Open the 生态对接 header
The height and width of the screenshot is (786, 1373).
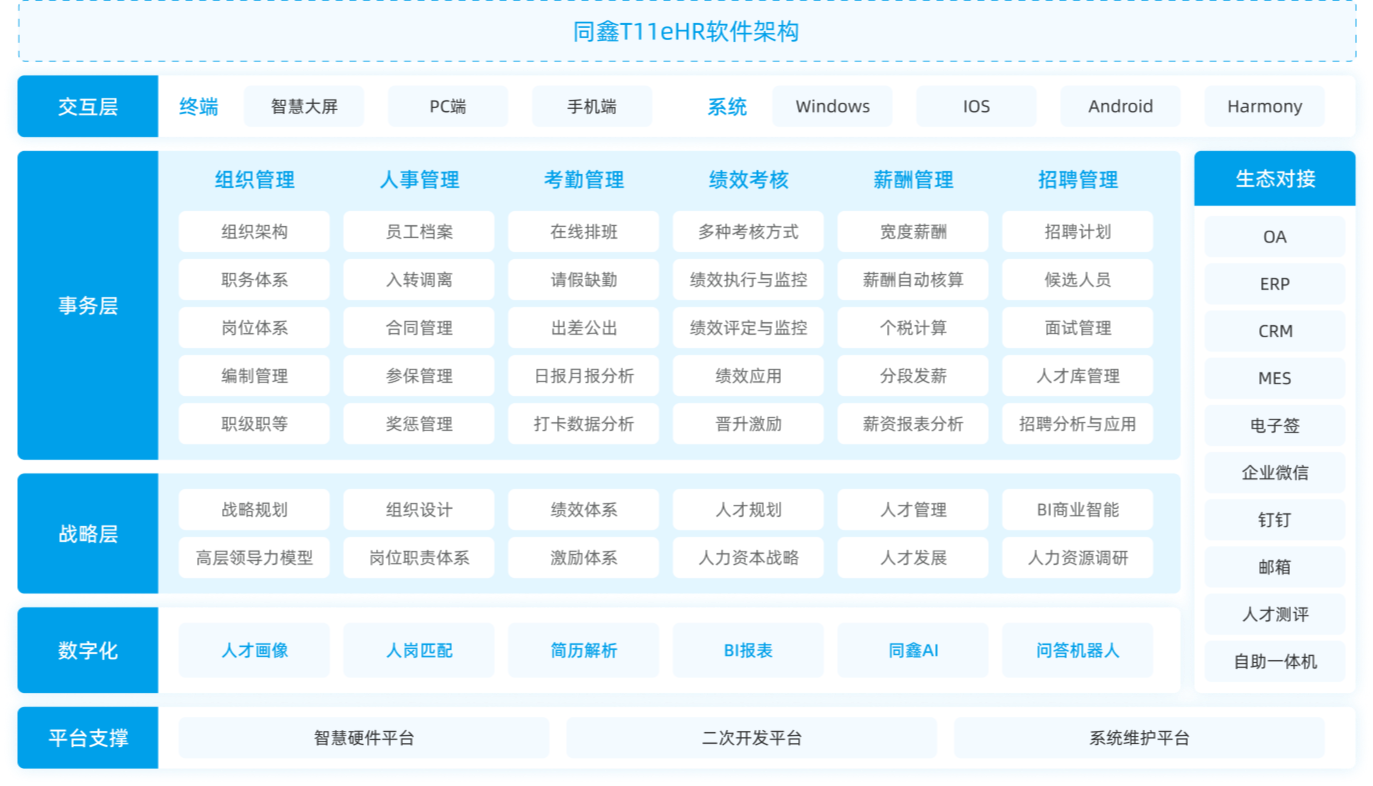pyautogui.click(x=1275, y=179)
